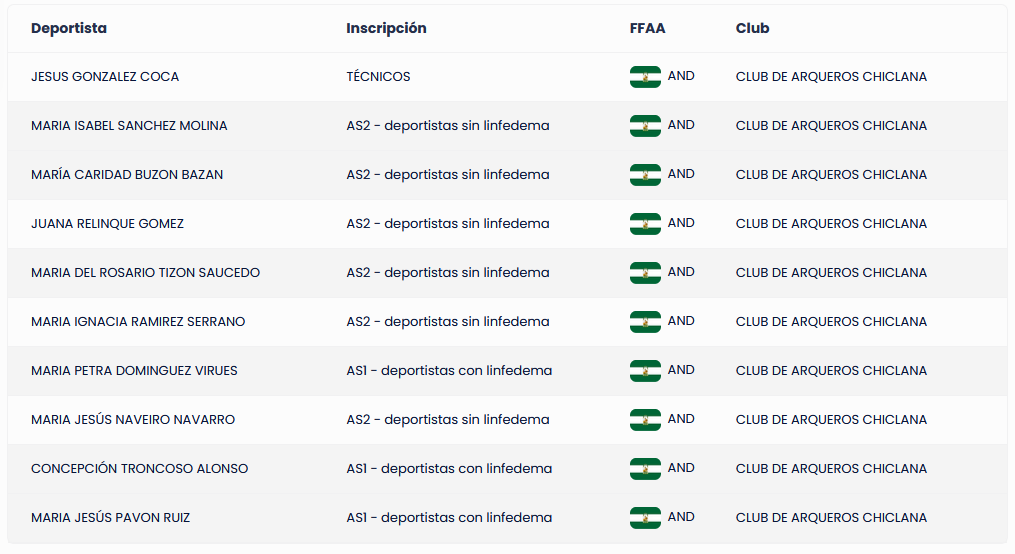Click the flag icon in Maria Isabel Sanchez Molina's row
The width and height of the screenshot is (1015, 554).
[x=645, y=126]
